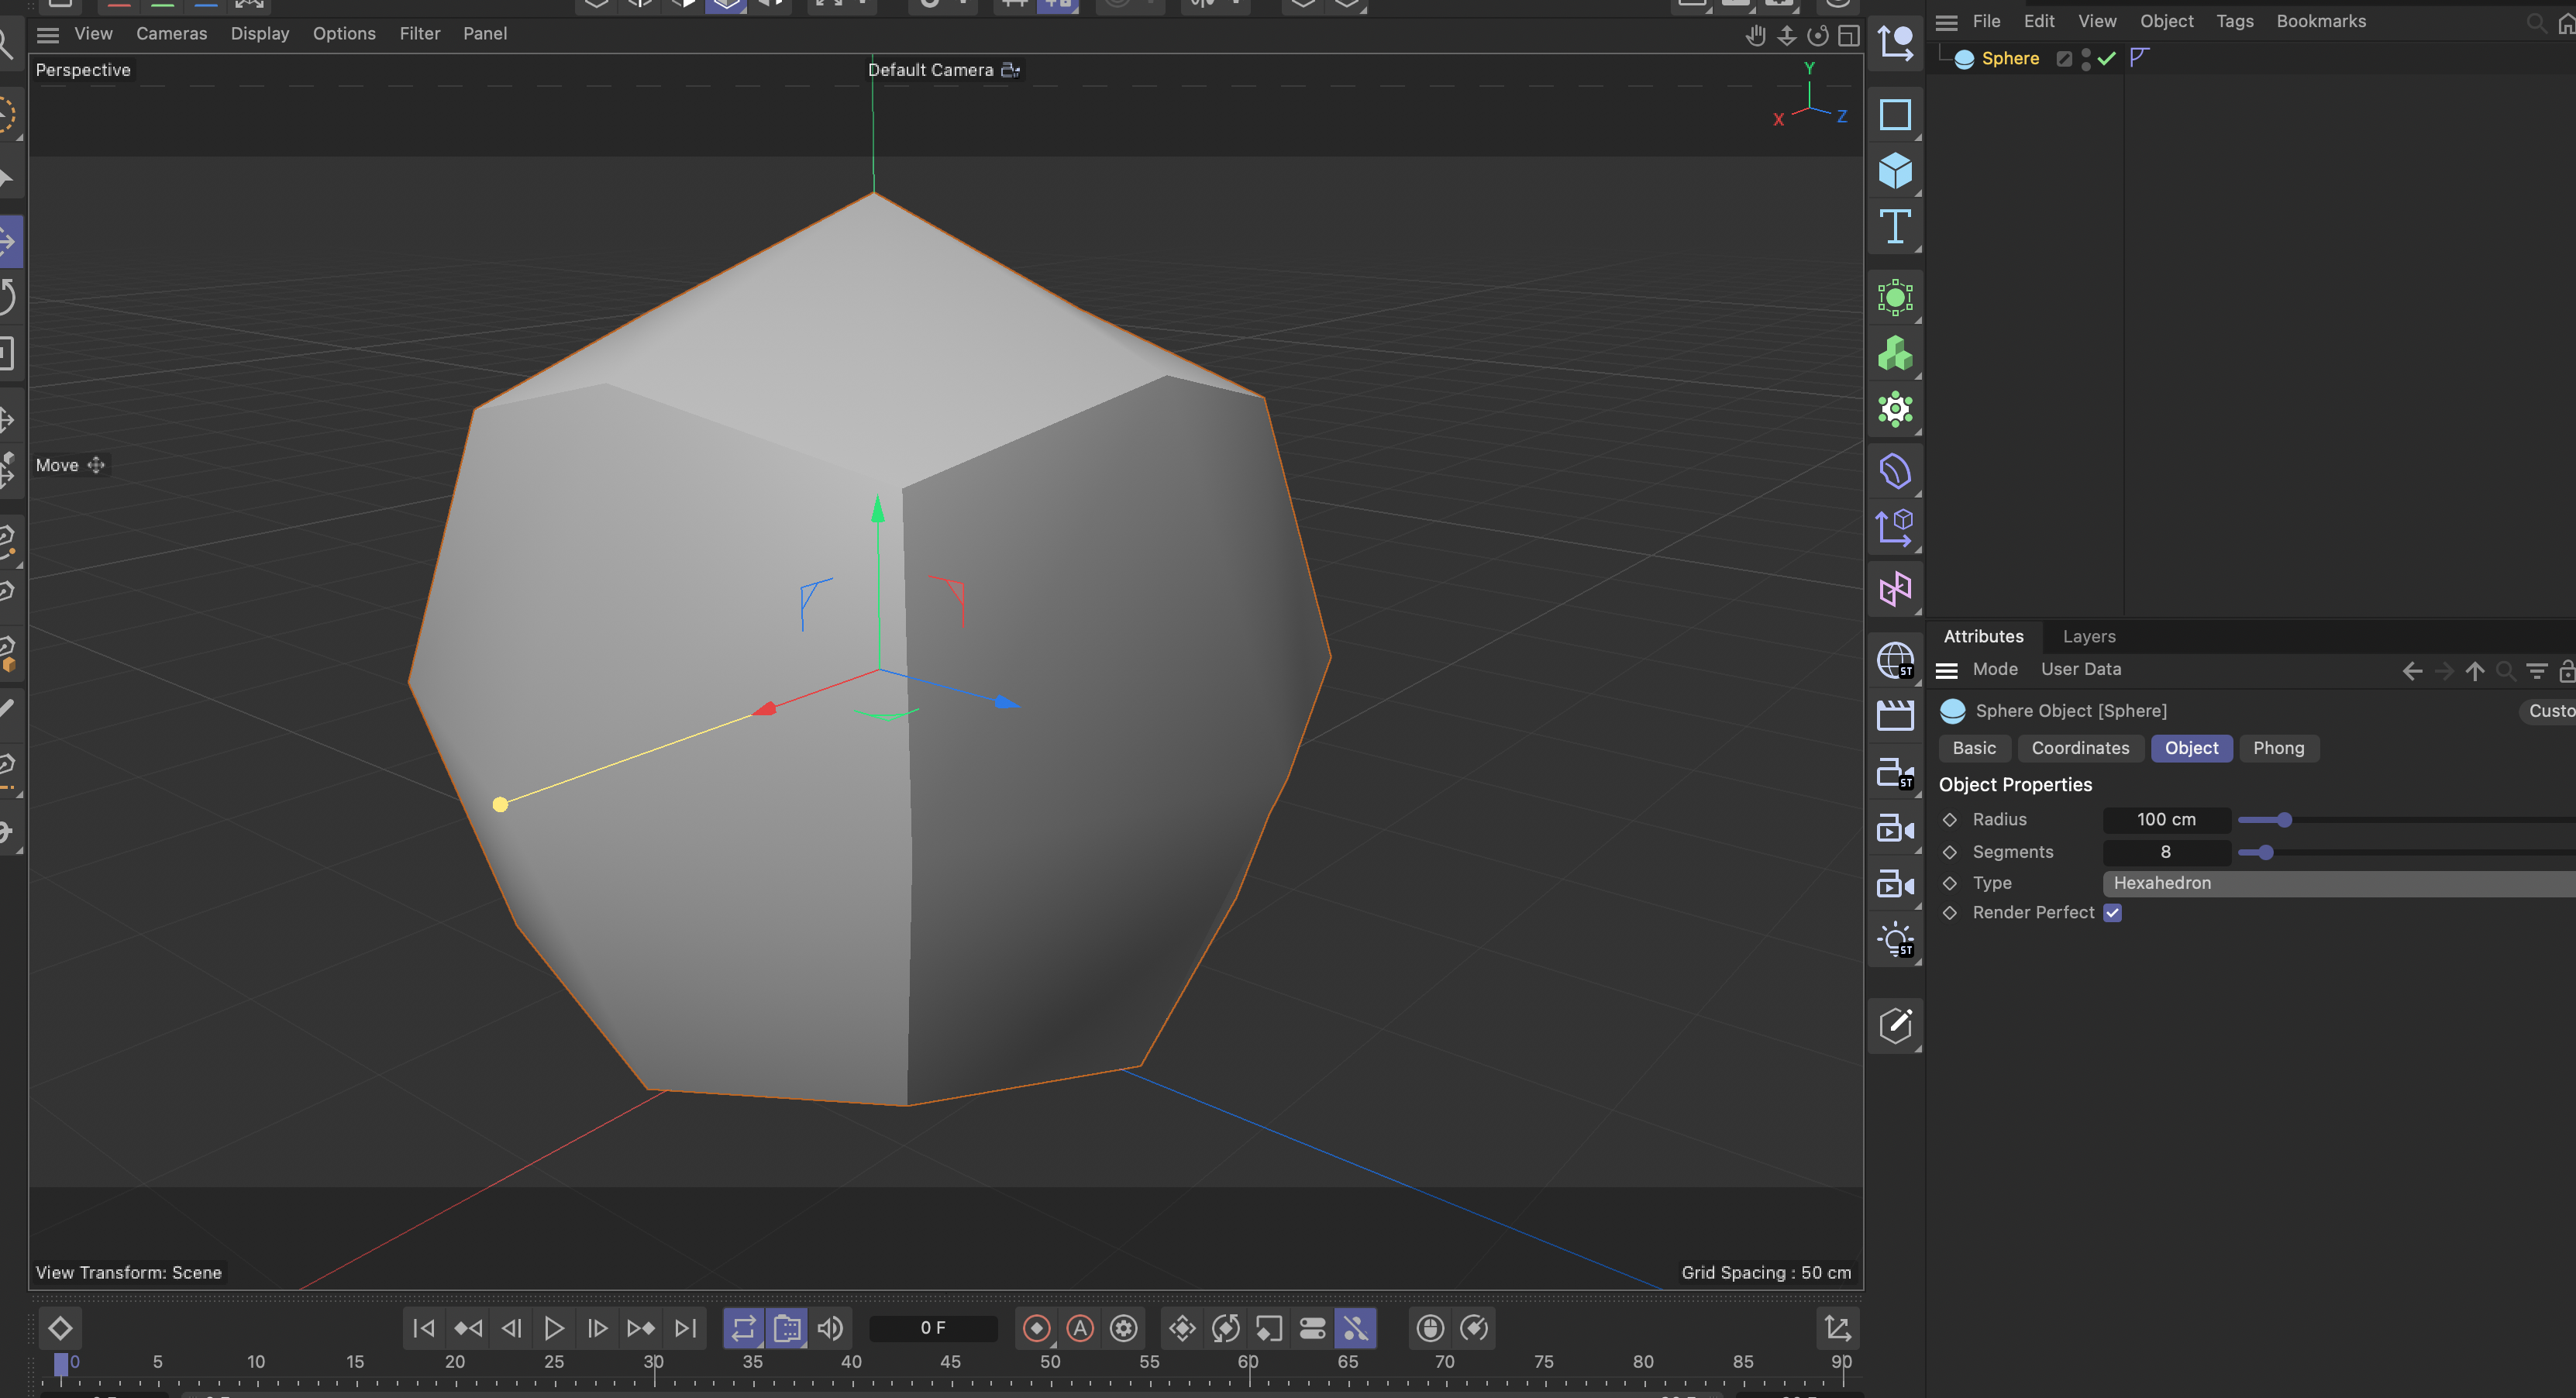
Task: Toggle the timeline loop playback button
Action: 743,1328
